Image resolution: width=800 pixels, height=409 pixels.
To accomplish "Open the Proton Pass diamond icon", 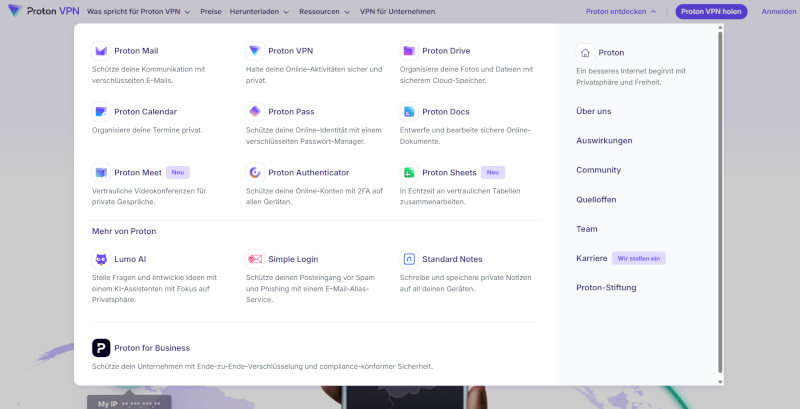I will pos(255,112).
